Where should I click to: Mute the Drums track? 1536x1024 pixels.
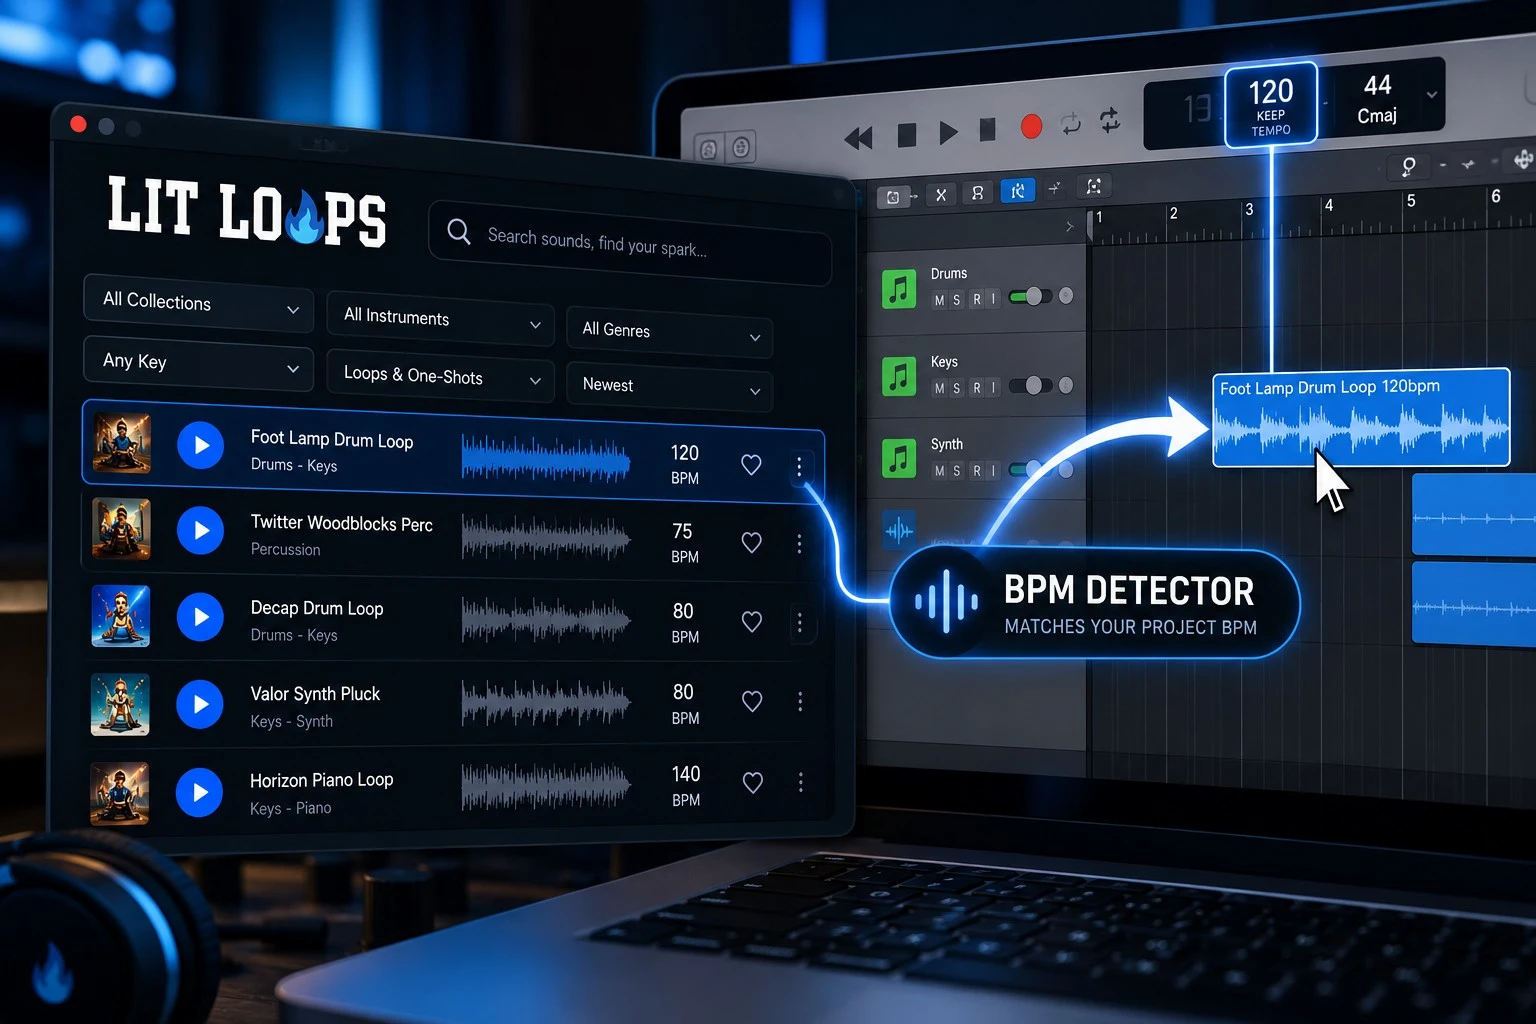click(939, 300)
